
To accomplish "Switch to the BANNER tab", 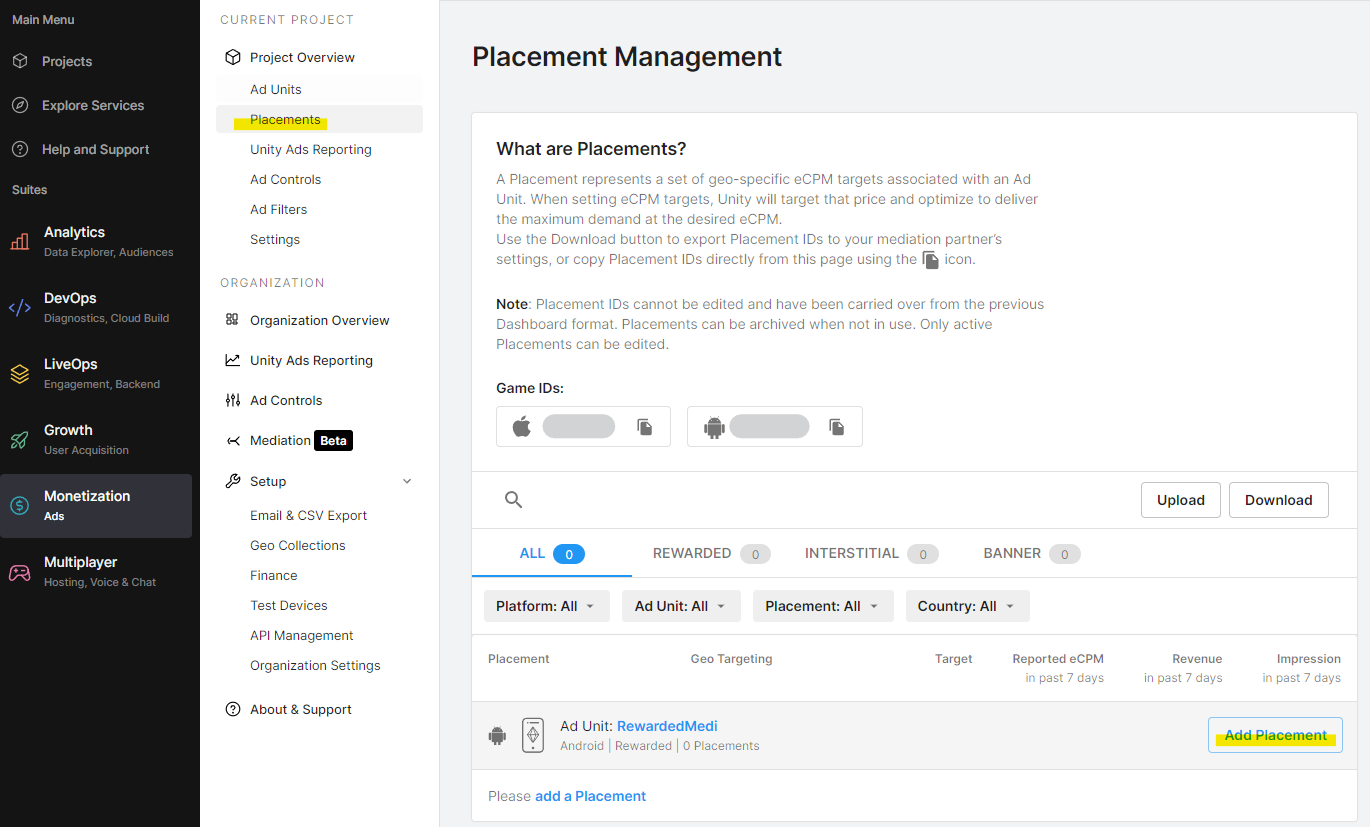I will pyautogui.click(x=1031, y=553).
